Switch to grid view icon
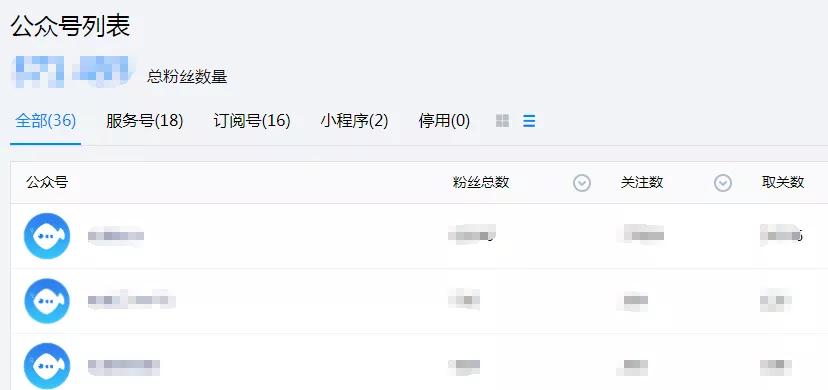This screenshot has width=828, height=390. point(503,121)
